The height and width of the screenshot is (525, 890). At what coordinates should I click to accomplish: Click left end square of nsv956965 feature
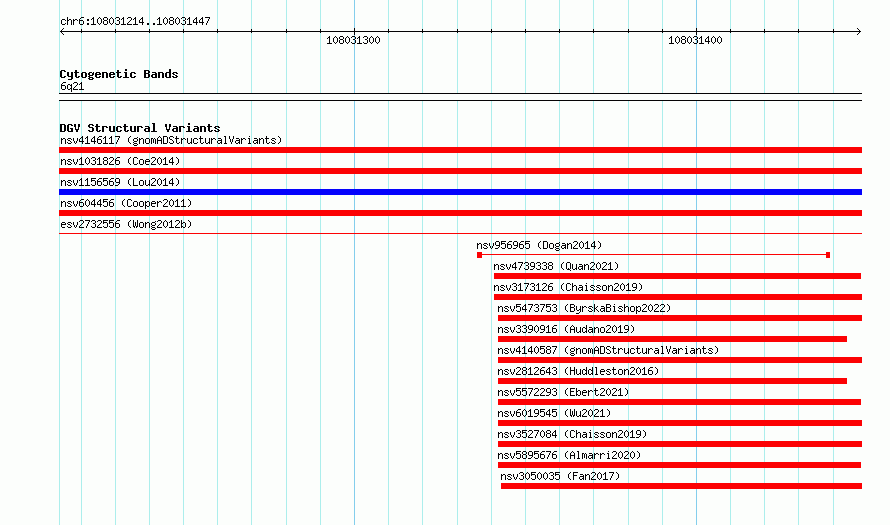(x=480, y=255)
